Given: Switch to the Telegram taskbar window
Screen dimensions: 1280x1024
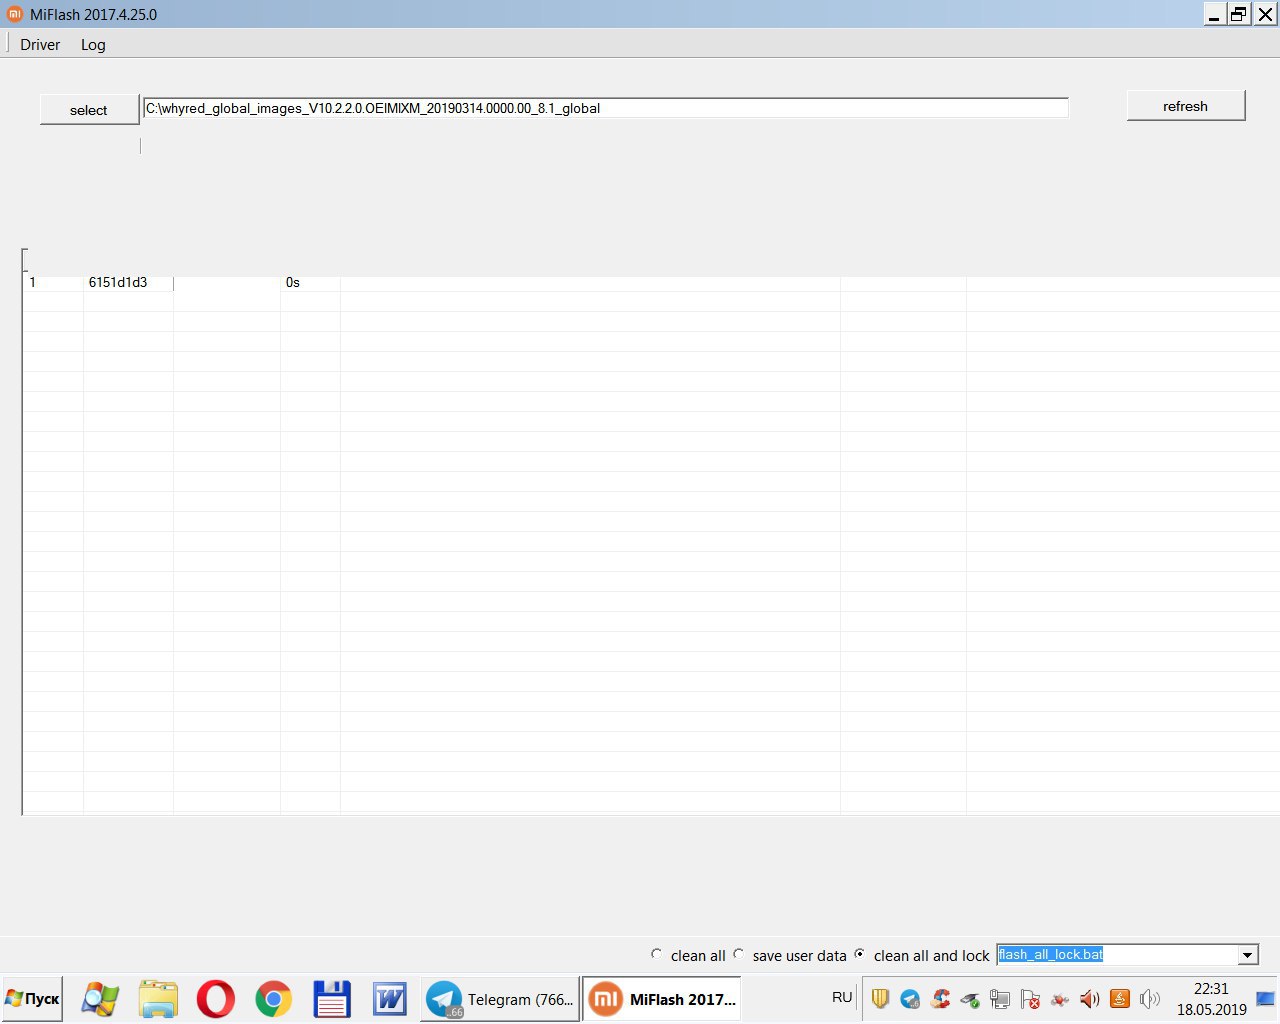Looking at the screenshot, I should tap(499, 999).
